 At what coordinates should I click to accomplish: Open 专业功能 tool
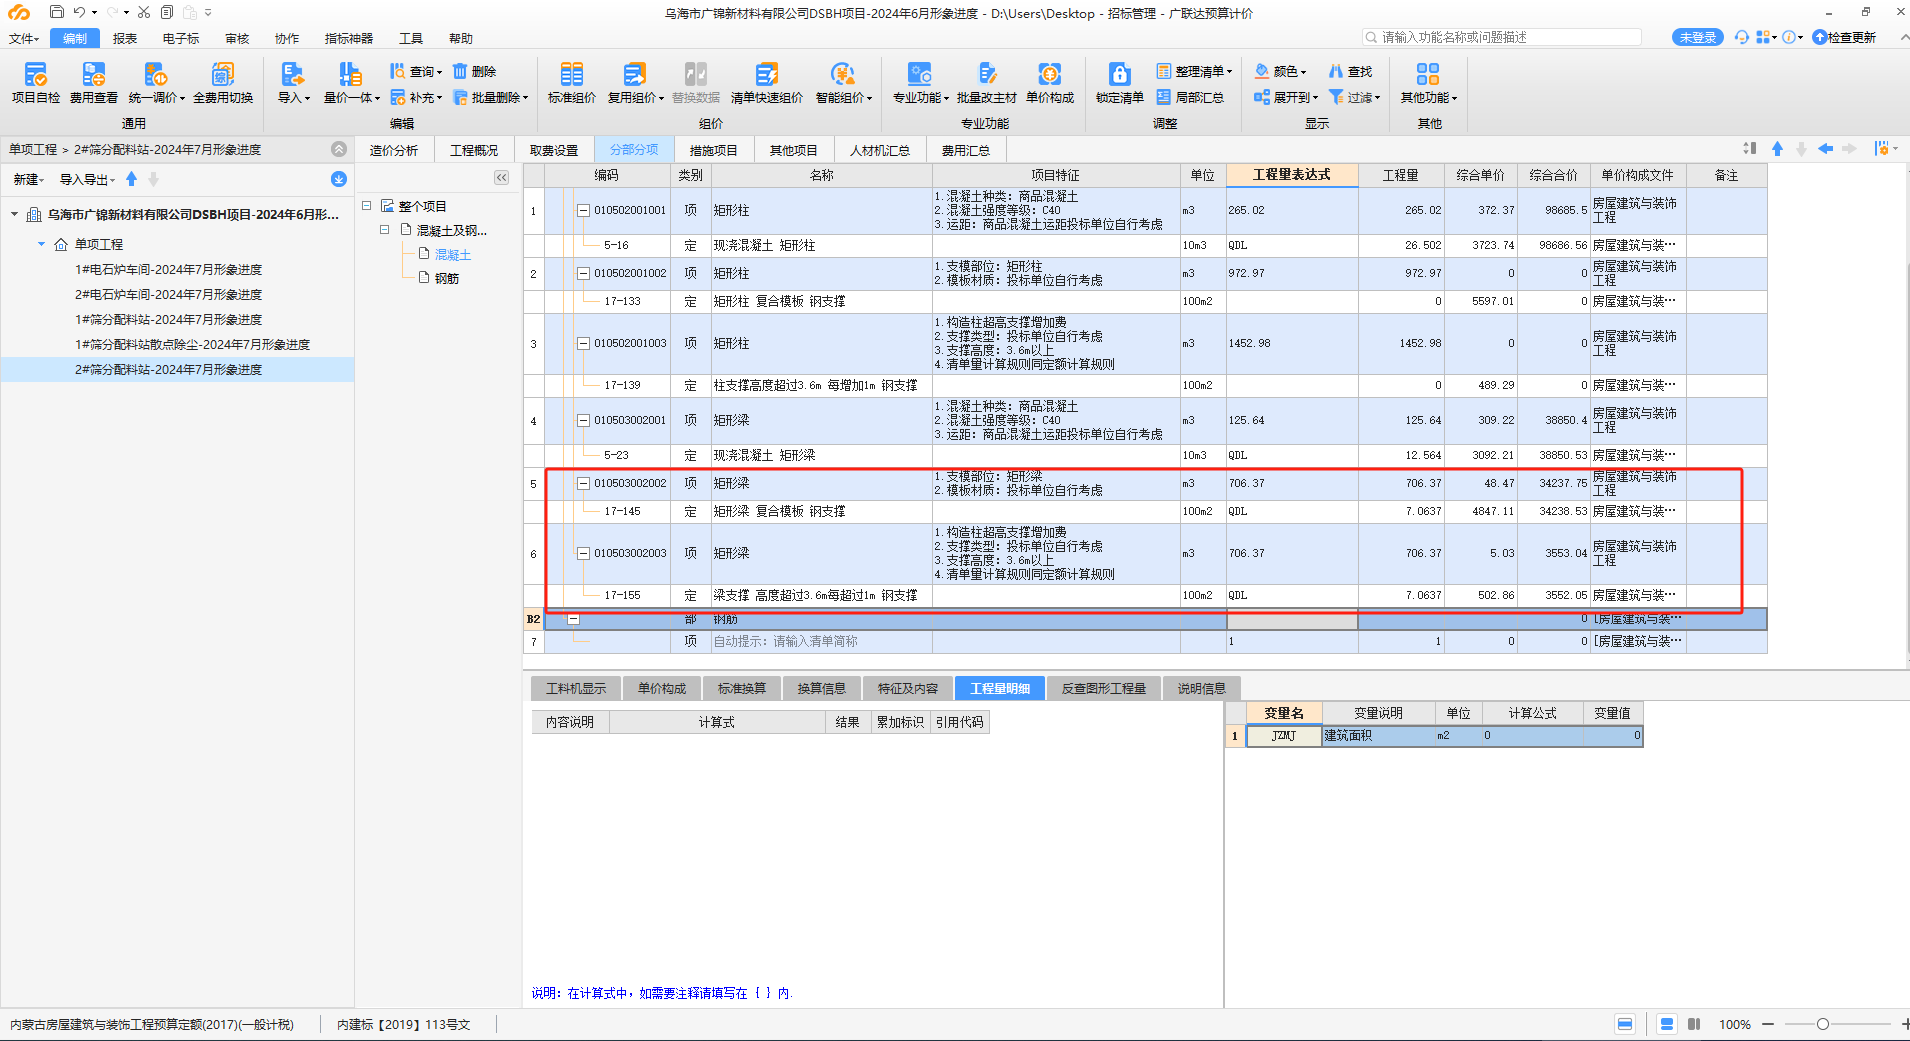pyautogui.click(x=920, y=82)
